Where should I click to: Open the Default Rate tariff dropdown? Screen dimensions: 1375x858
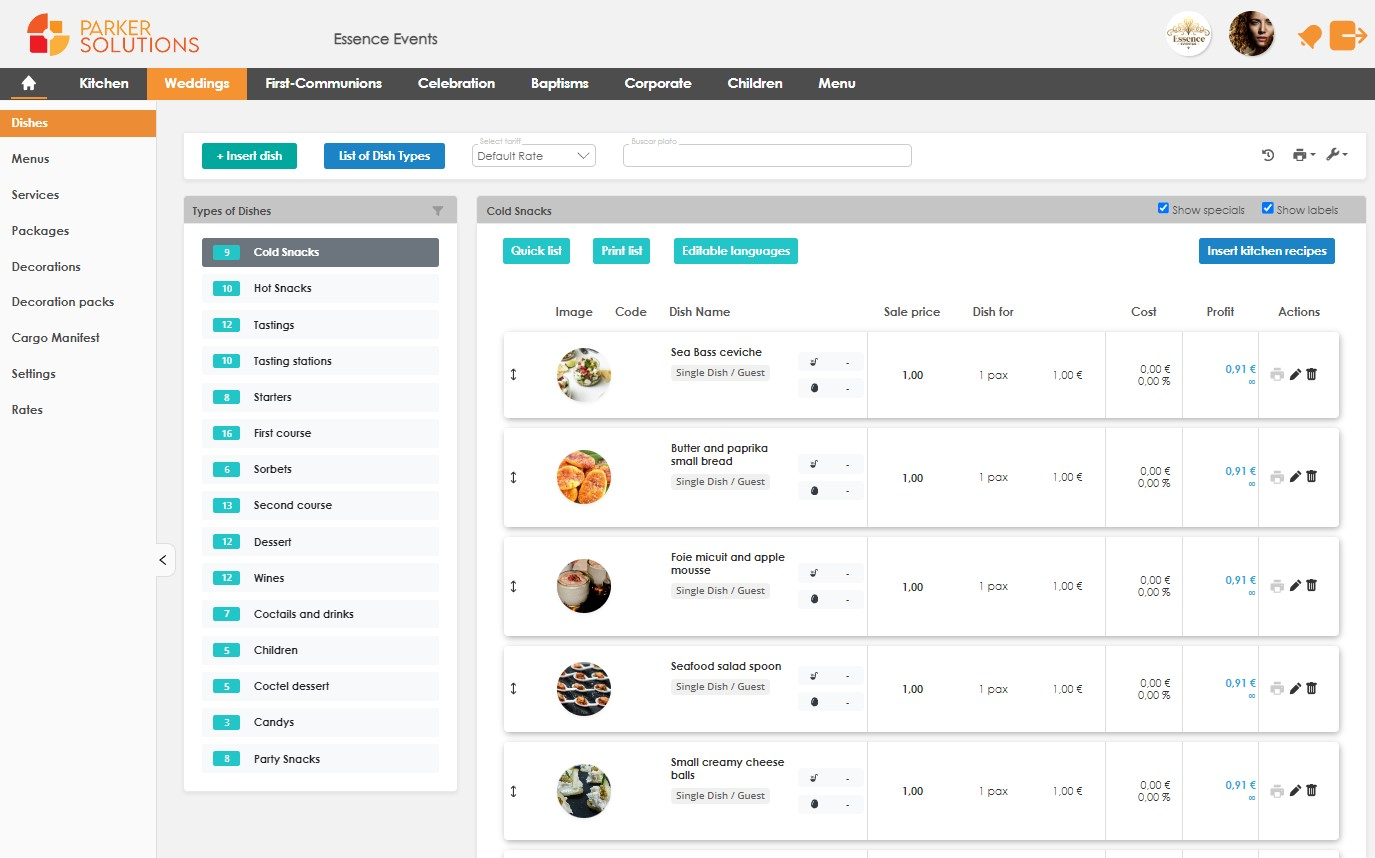533,156
